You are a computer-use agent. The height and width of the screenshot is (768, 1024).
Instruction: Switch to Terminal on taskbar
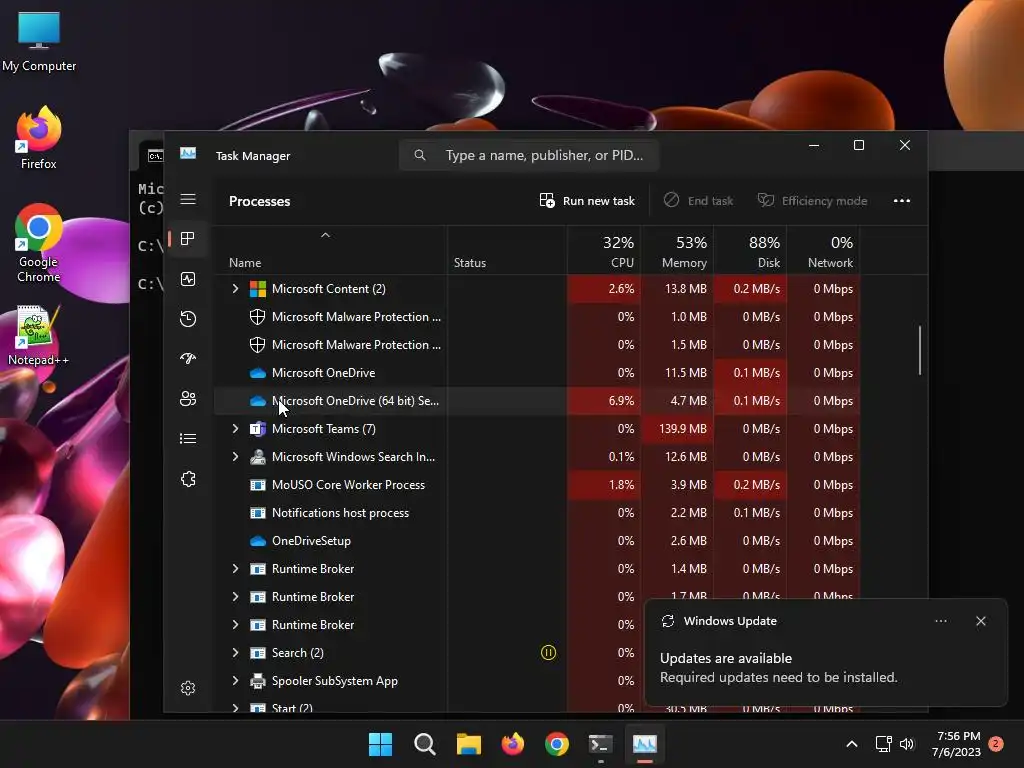601,744
